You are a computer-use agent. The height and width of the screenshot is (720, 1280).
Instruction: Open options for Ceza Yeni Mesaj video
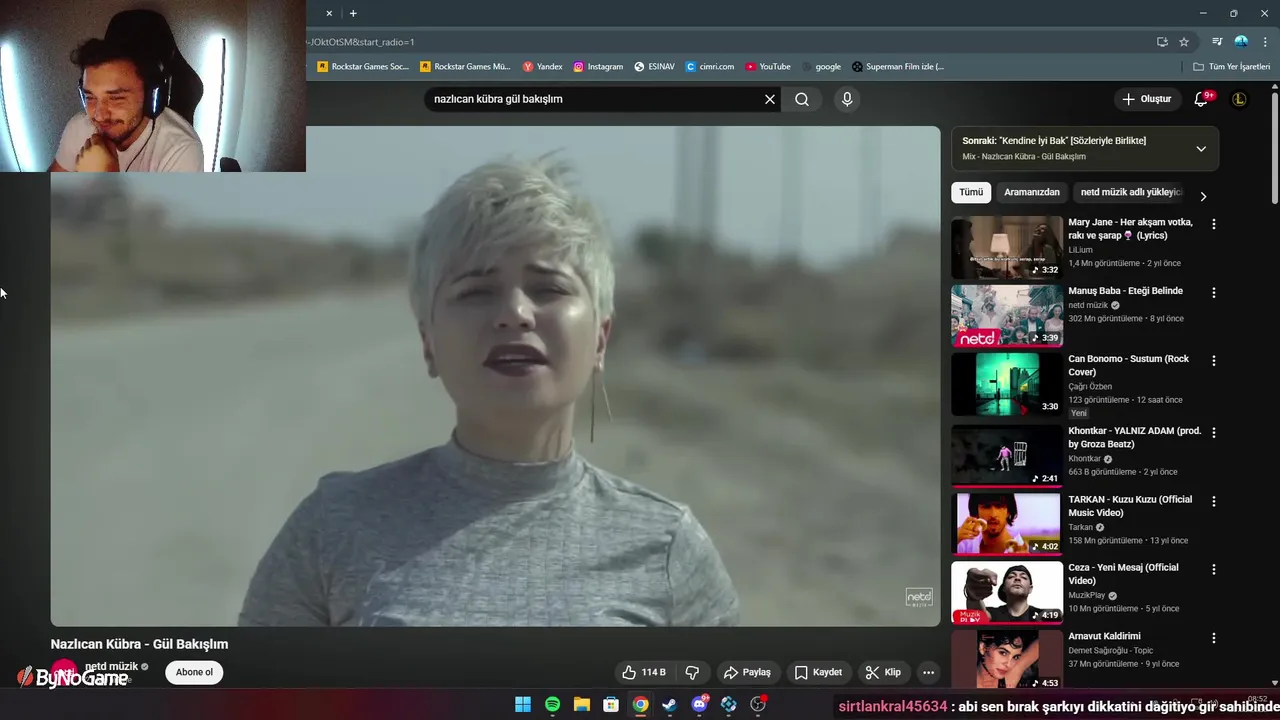click(1214, 569)
